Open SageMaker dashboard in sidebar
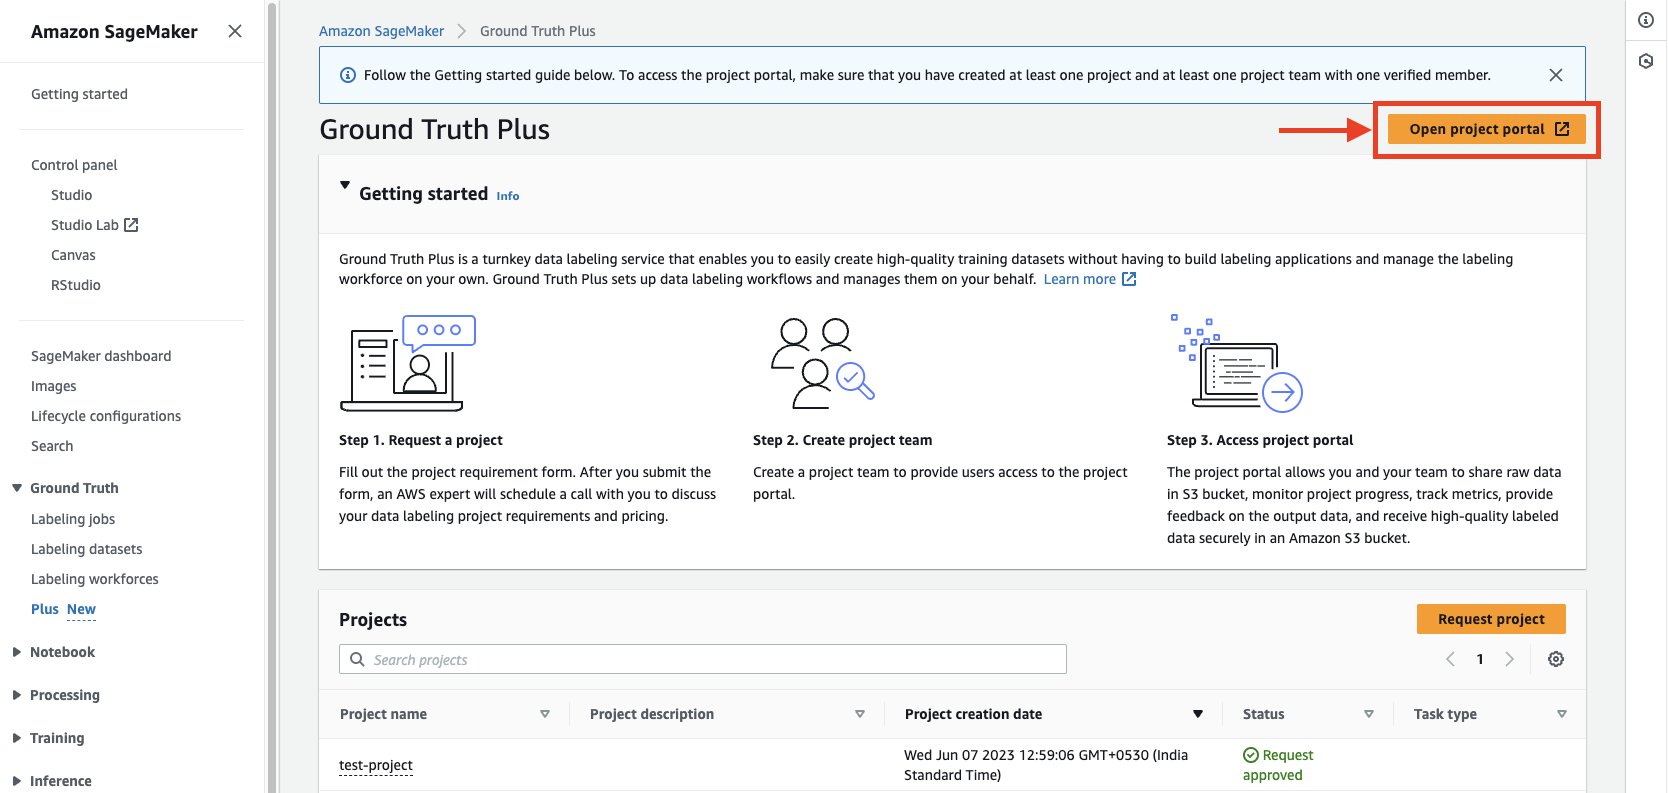This screenshot has height=793, width=1668. click(101, 356)
